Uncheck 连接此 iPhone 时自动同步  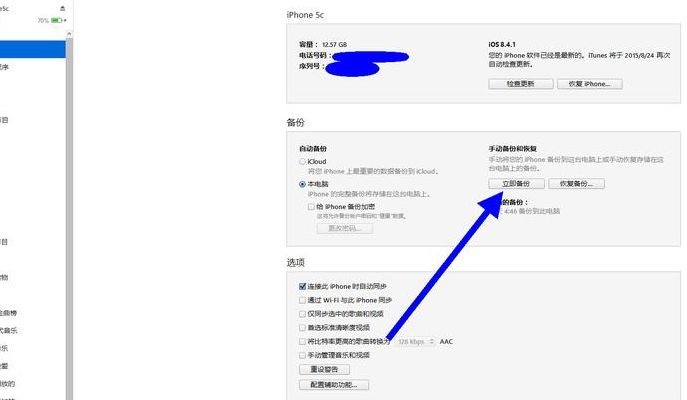click(302, 286)
